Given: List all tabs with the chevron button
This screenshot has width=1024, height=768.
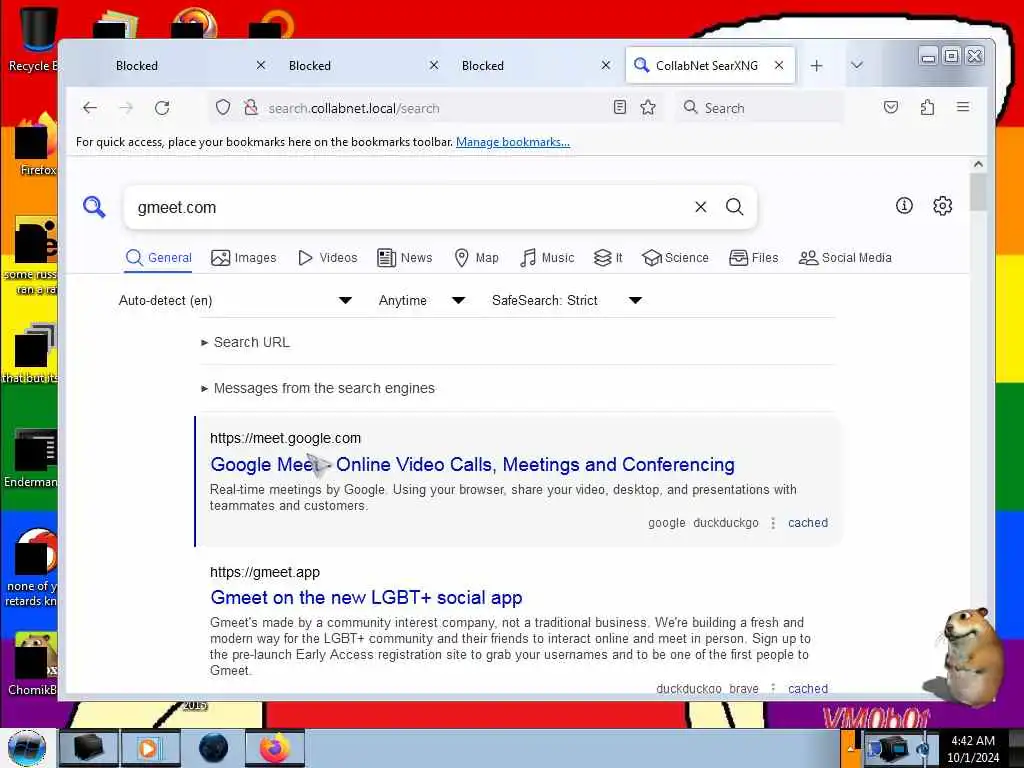Looking at the screenshot, I should pos(857,65).
